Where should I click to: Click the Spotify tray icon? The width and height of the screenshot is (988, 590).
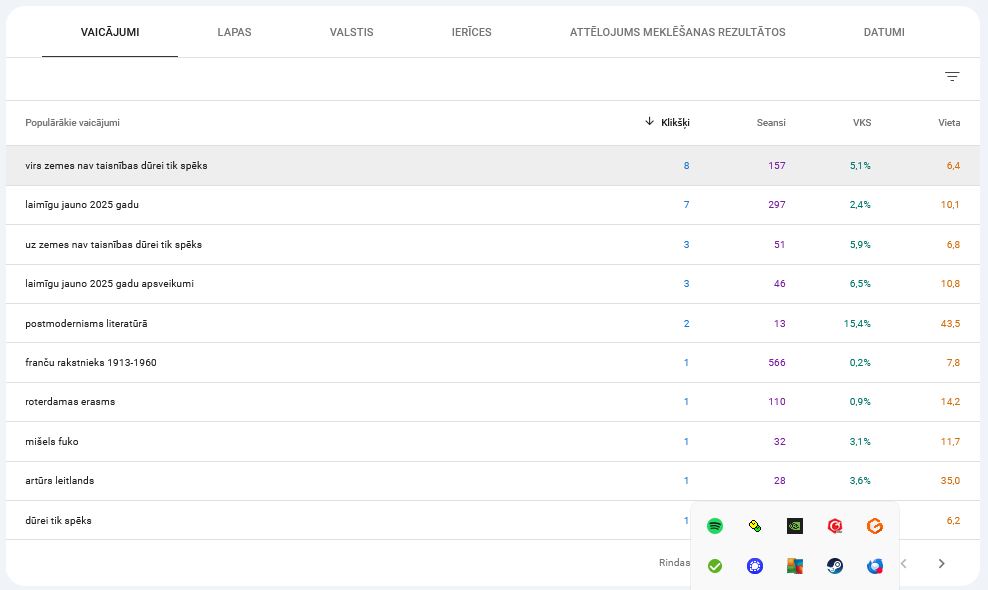(715, 526)
